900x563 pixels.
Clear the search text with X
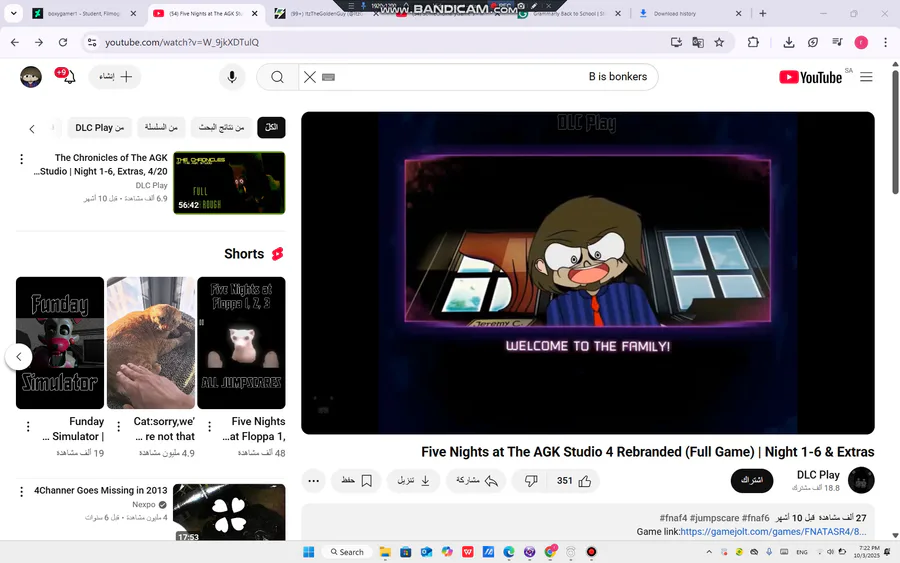point(309,77)
